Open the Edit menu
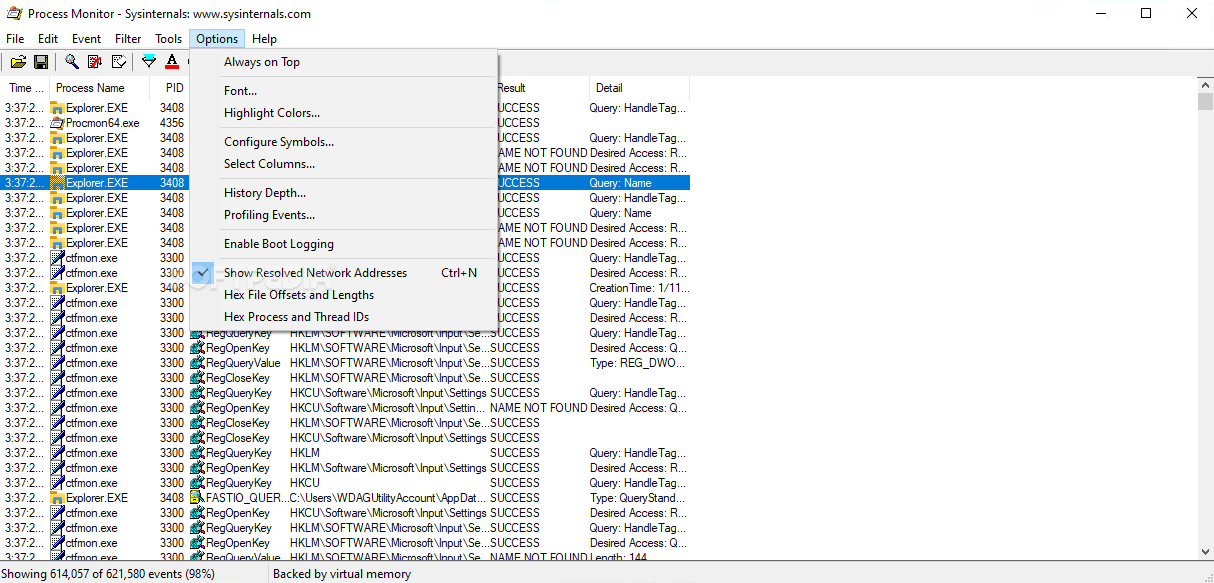Screen dimensions: 1214x583 click(x=48, y=39)
